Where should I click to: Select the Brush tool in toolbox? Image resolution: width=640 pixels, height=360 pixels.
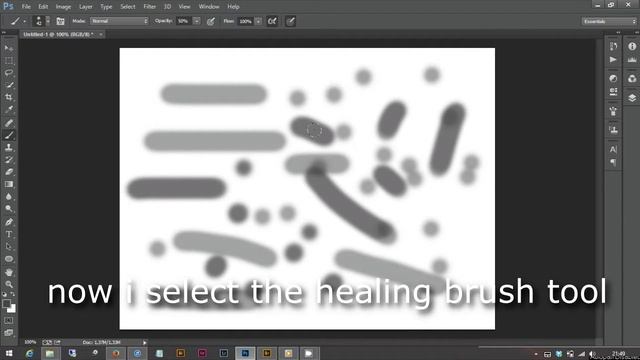[9, 135]
